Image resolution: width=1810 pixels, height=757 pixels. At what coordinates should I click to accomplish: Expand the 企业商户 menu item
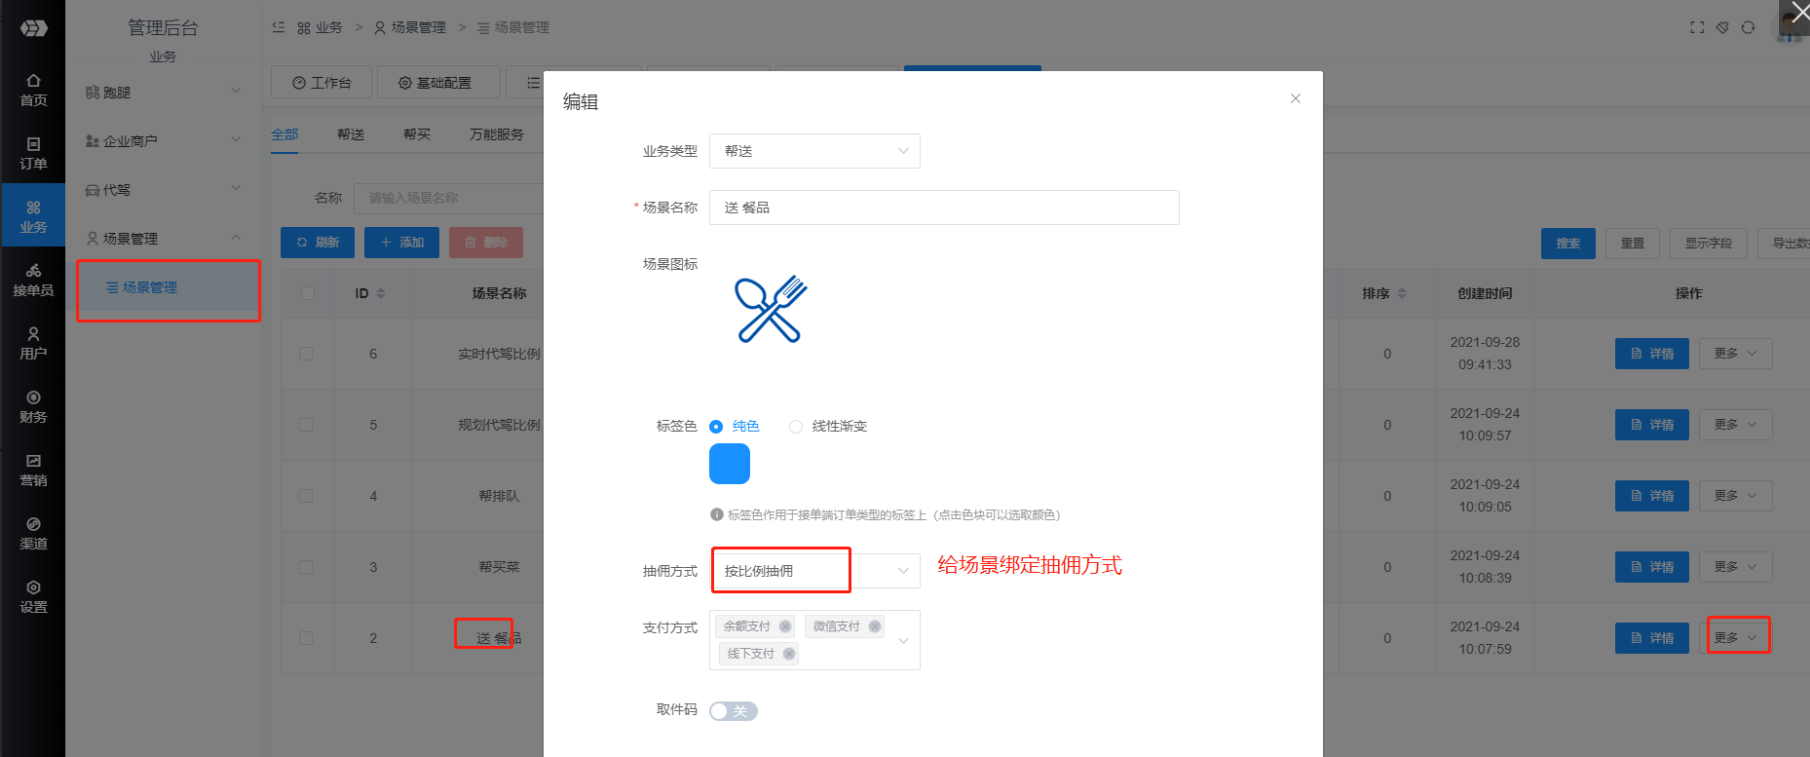[162, 141]
